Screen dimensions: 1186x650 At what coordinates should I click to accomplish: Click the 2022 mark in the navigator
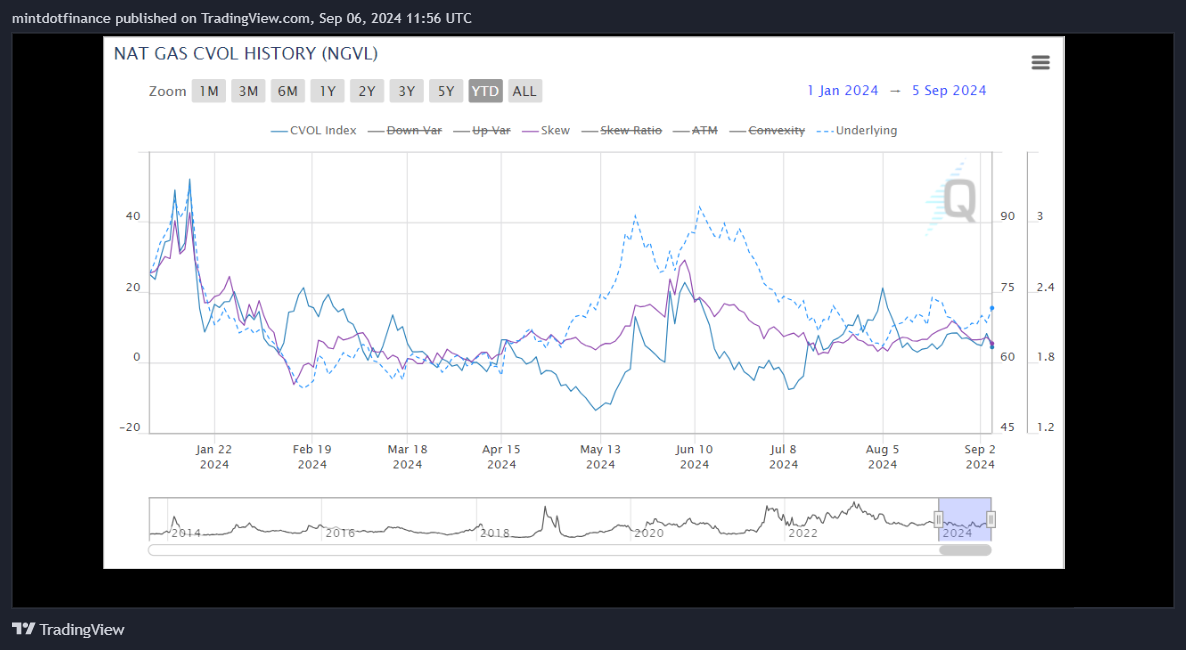pyautogui.click(x=803, y=533)
